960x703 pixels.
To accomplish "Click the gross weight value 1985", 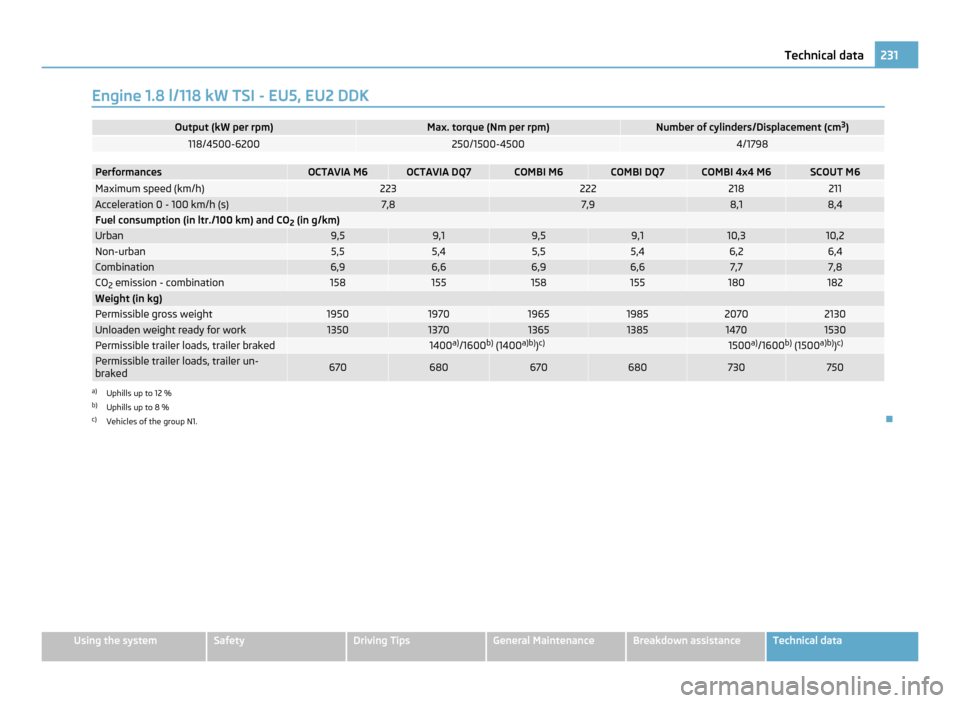I will [637, 314].
